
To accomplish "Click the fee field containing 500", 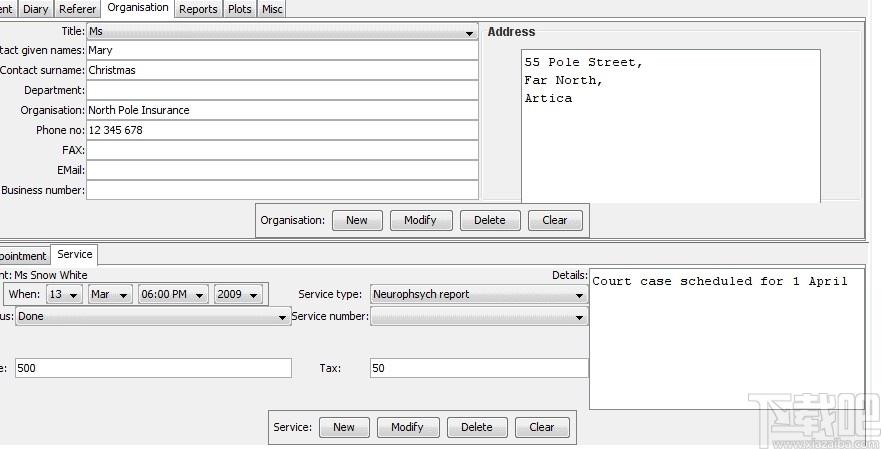I will point(153,368).
